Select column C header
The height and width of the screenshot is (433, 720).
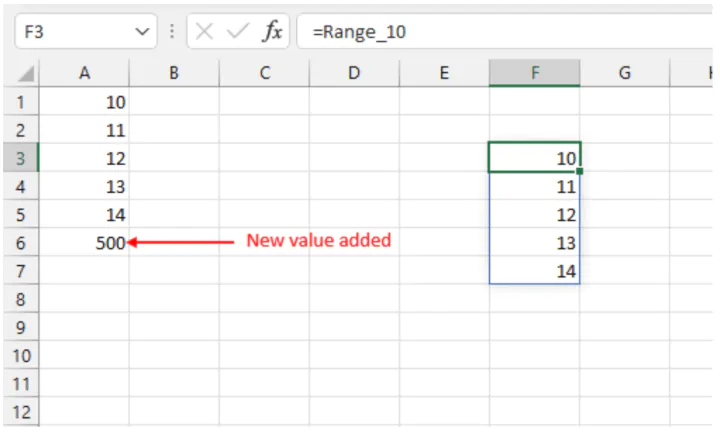tap(264, 73)
